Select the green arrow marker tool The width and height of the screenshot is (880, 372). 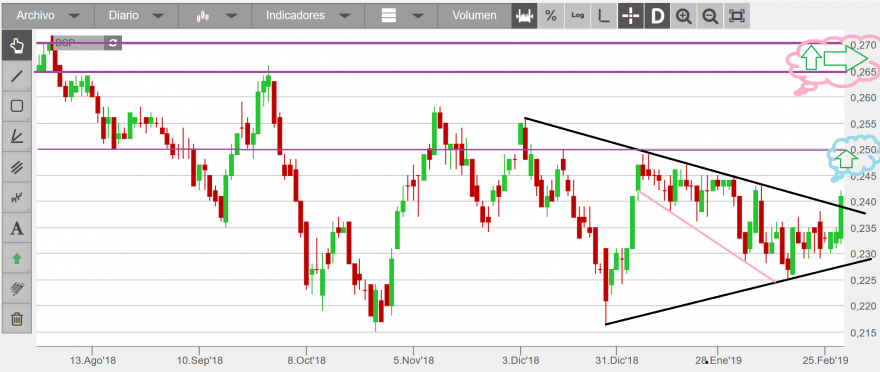(x=17, y=259)
